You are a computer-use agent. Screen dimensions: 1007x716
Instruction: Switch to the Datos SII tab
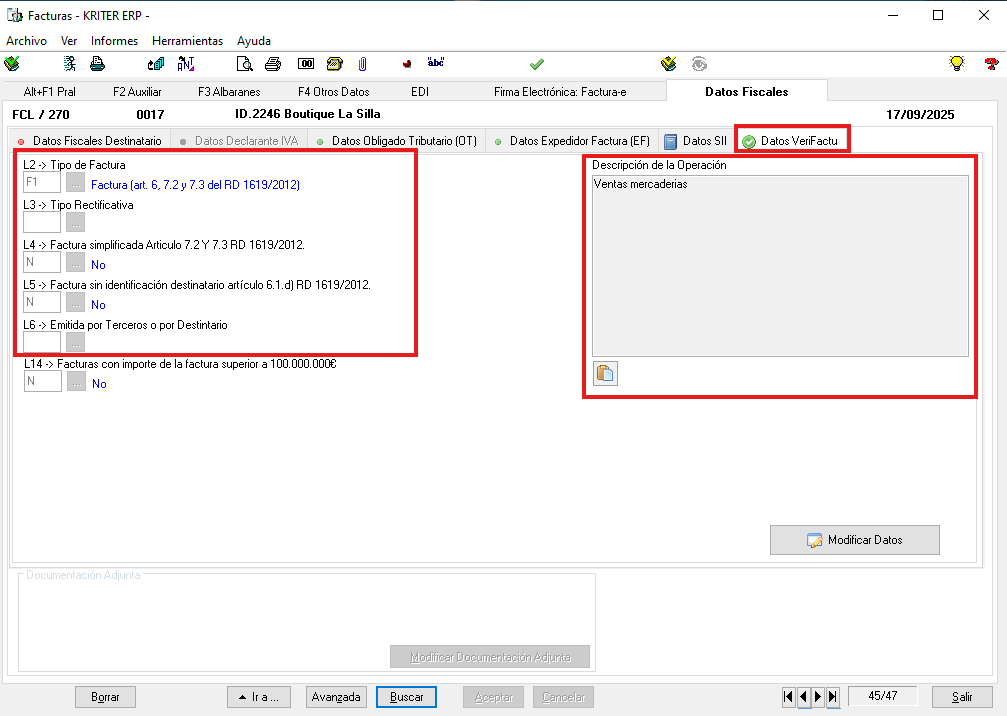pyautogui.click(x=702, y=141)
